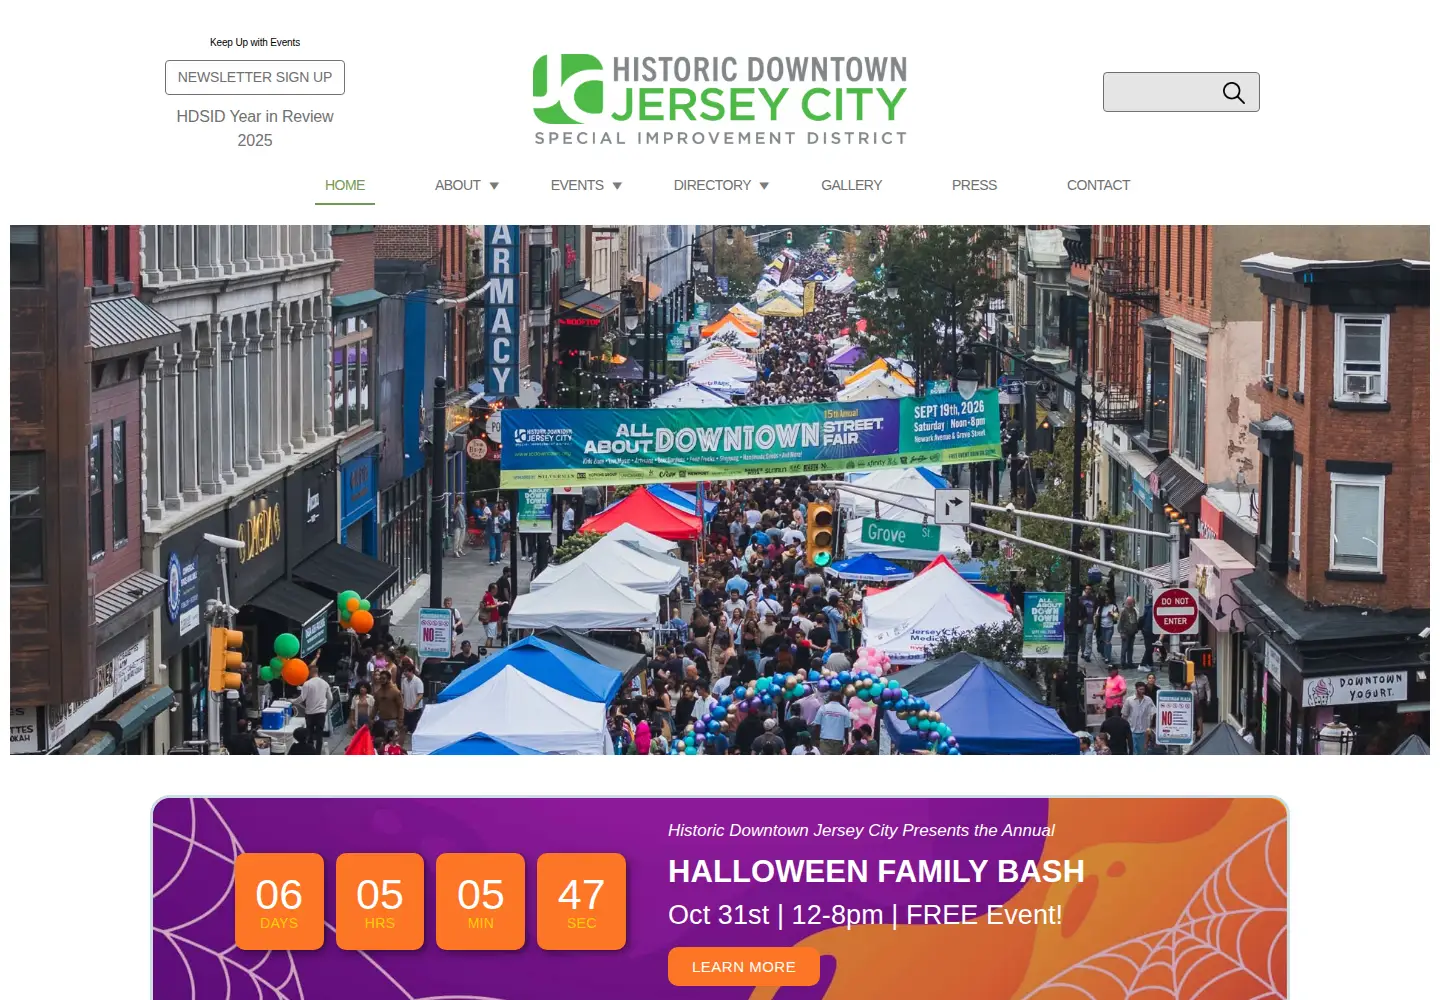Click the magnifying glass search icon

point(1233,93)
